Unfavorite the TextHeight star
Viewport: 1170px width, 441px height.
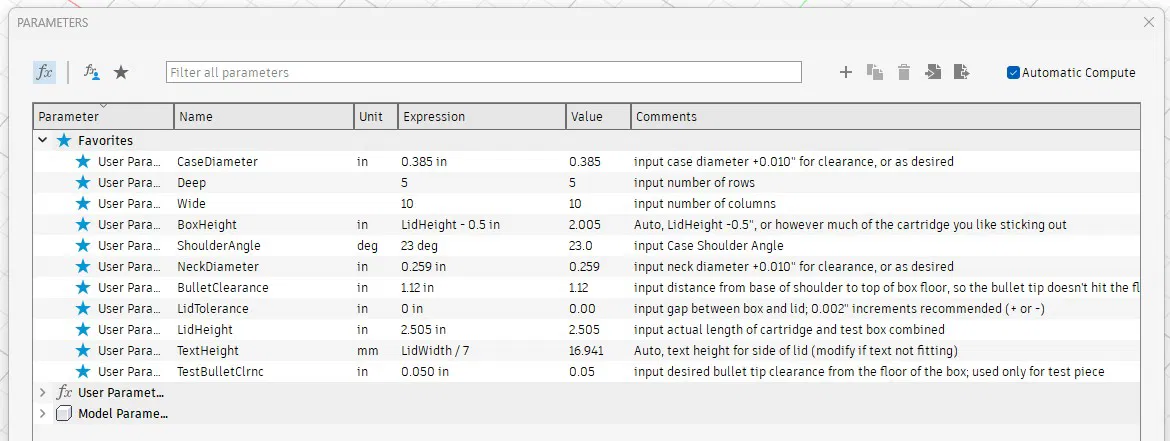coord(83,350)
